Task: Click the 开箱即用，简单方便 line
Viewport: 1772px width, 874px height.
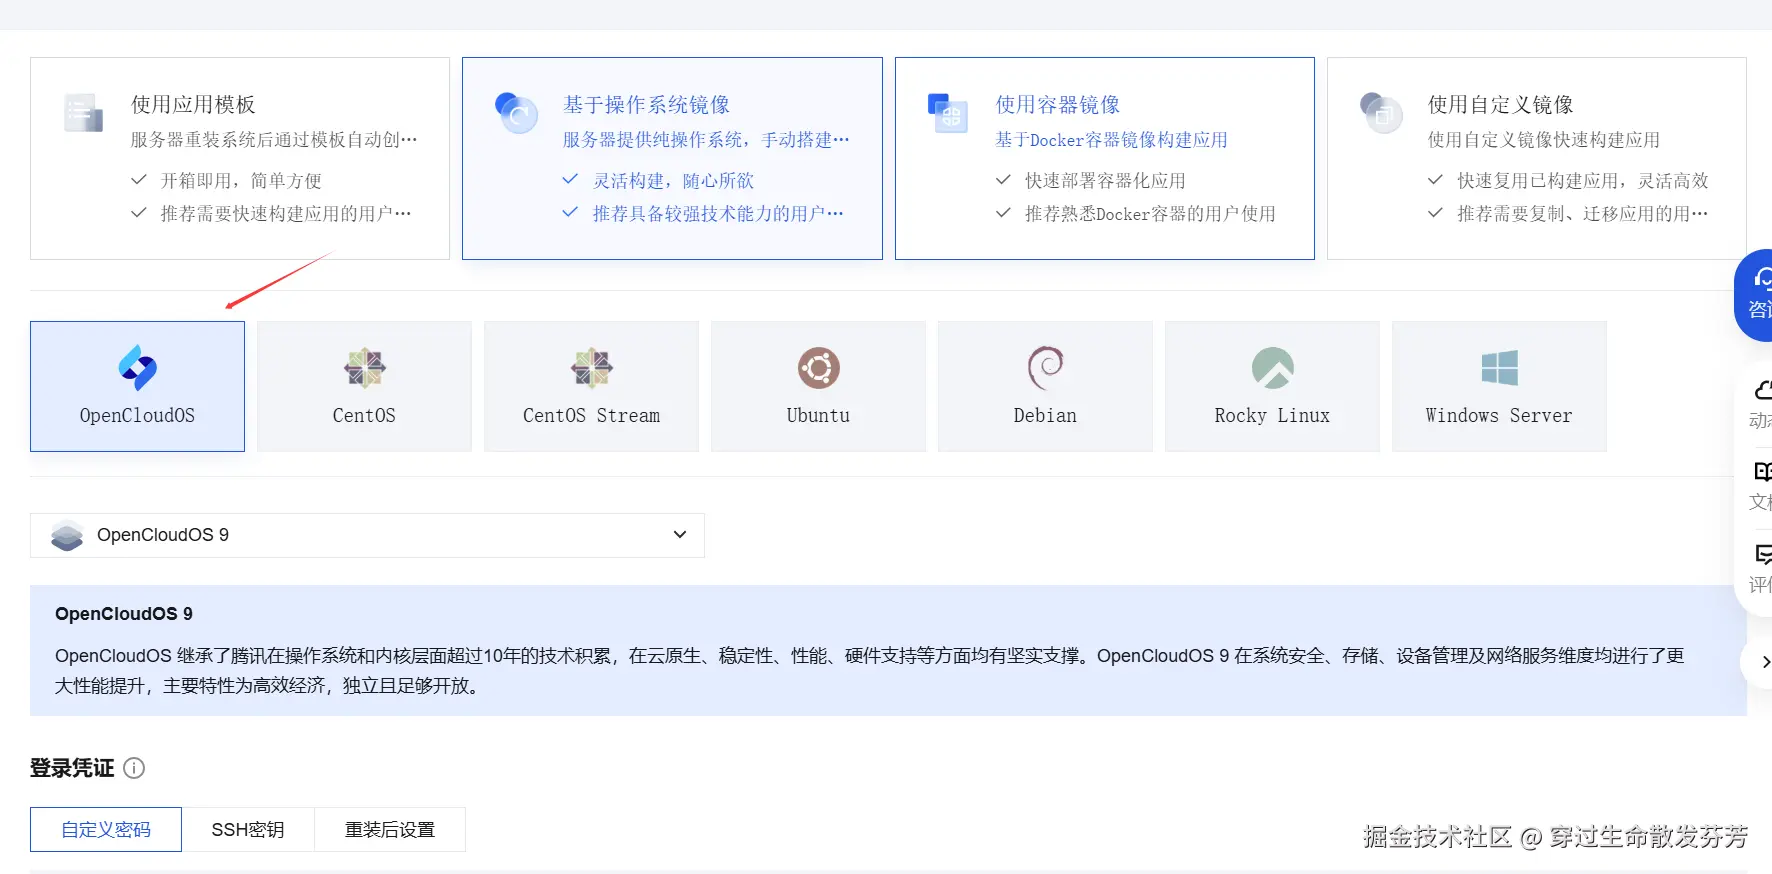Action: pos(226,181)
